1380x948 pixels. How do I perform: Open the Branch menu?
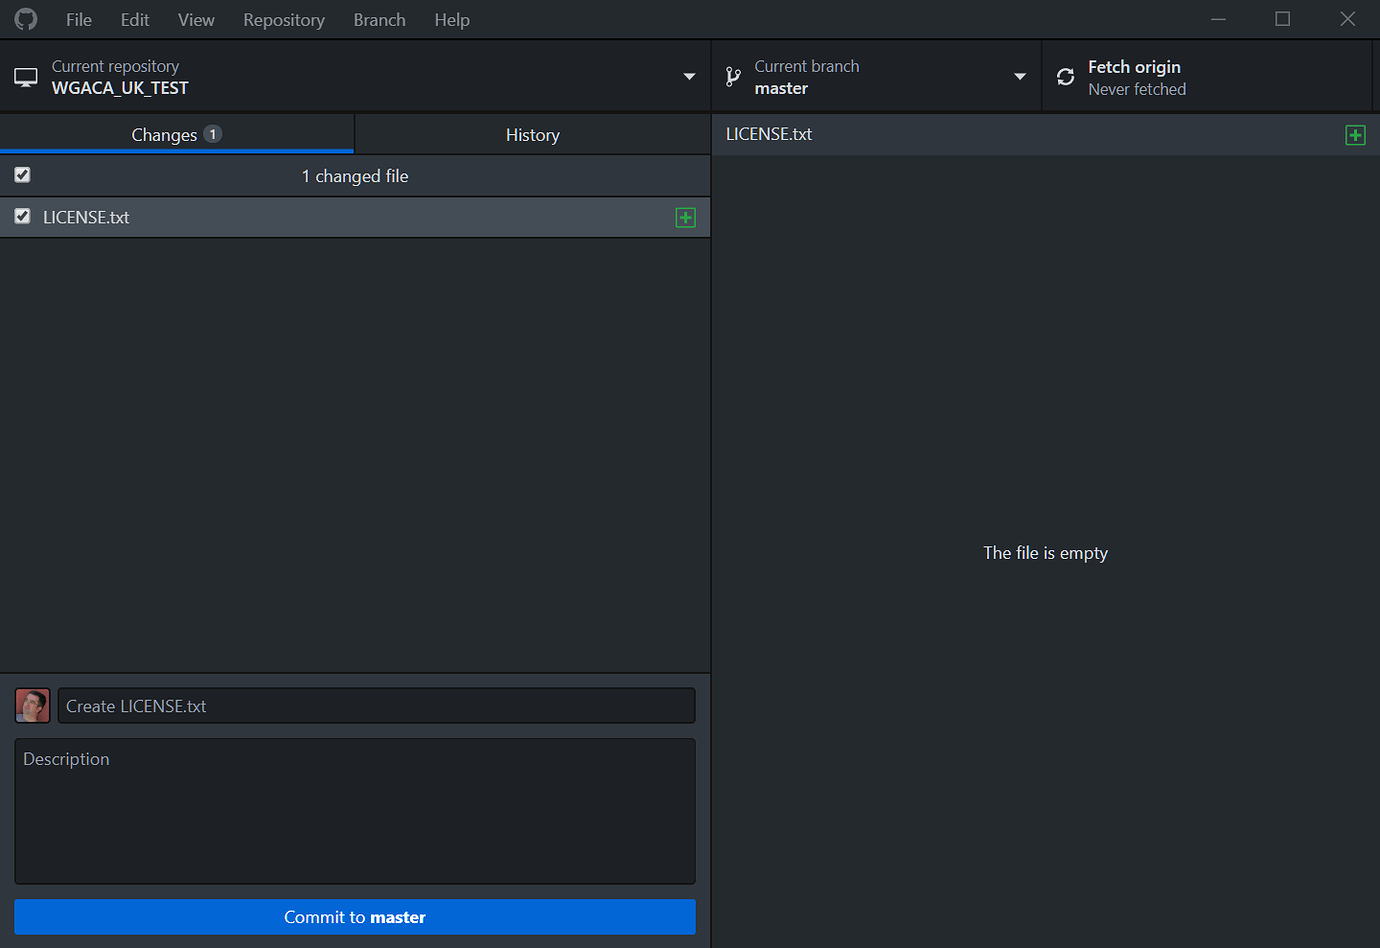click(379, 20)
